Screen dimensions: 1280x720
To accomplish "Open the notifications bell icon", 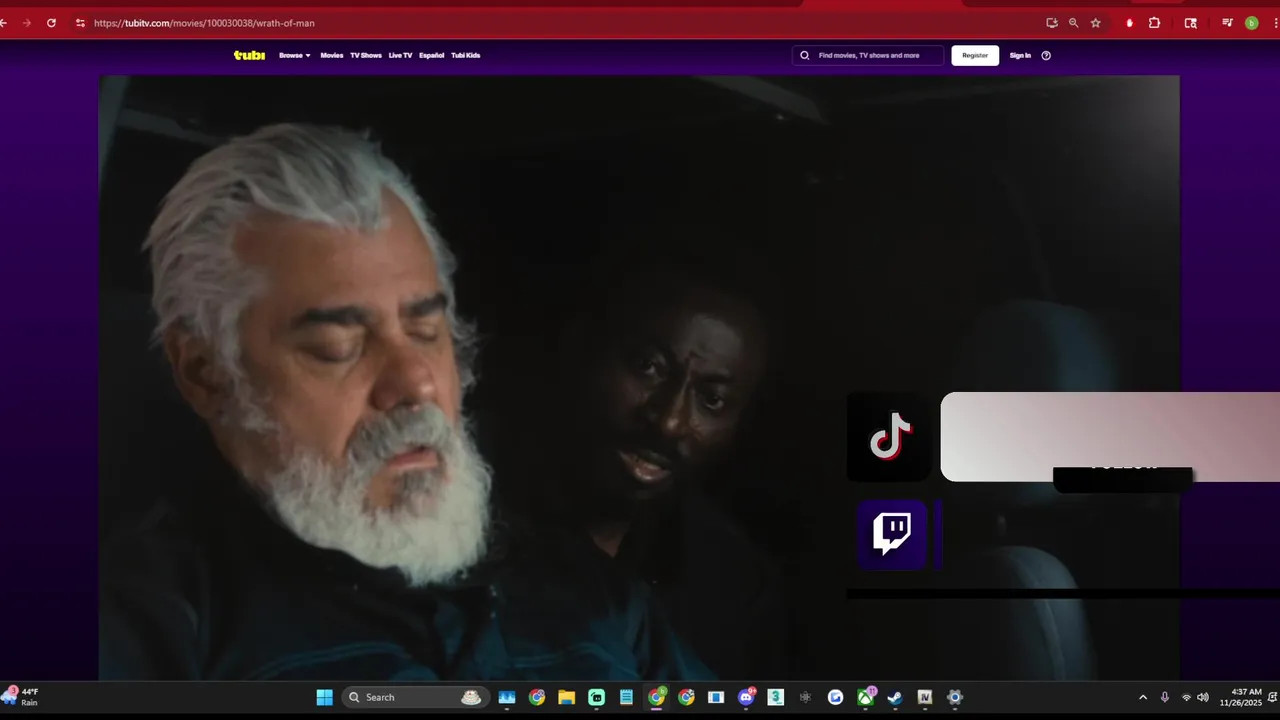I will pos(1272,697).
